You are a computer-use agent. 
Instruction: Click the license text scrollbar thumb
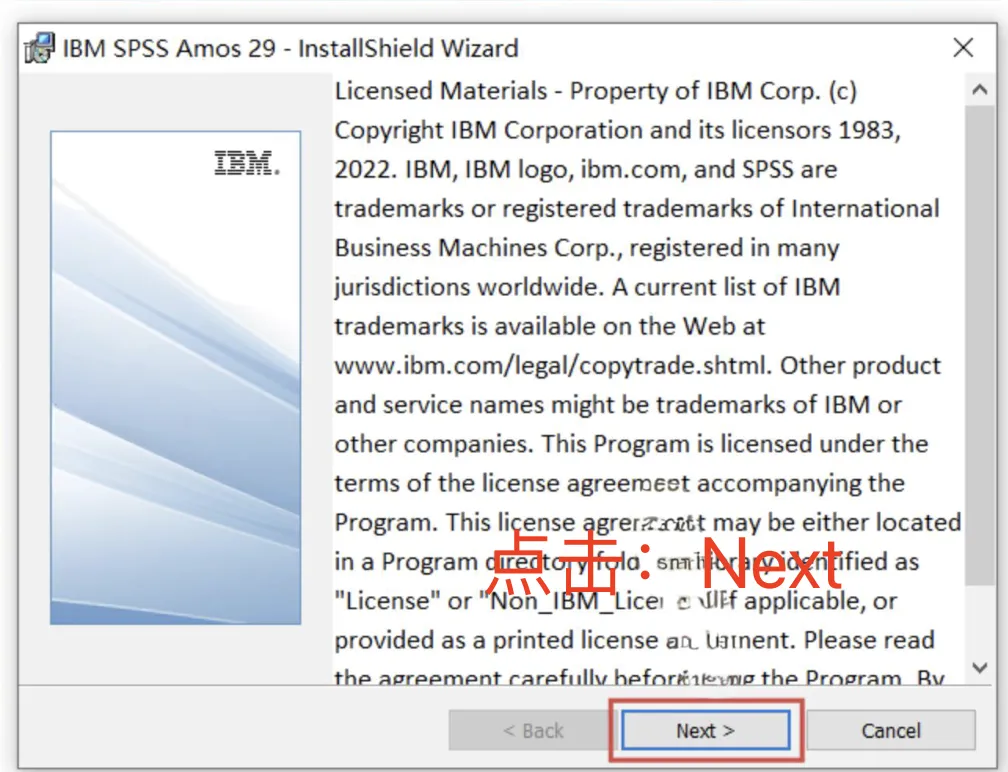[x=980, y=346]
